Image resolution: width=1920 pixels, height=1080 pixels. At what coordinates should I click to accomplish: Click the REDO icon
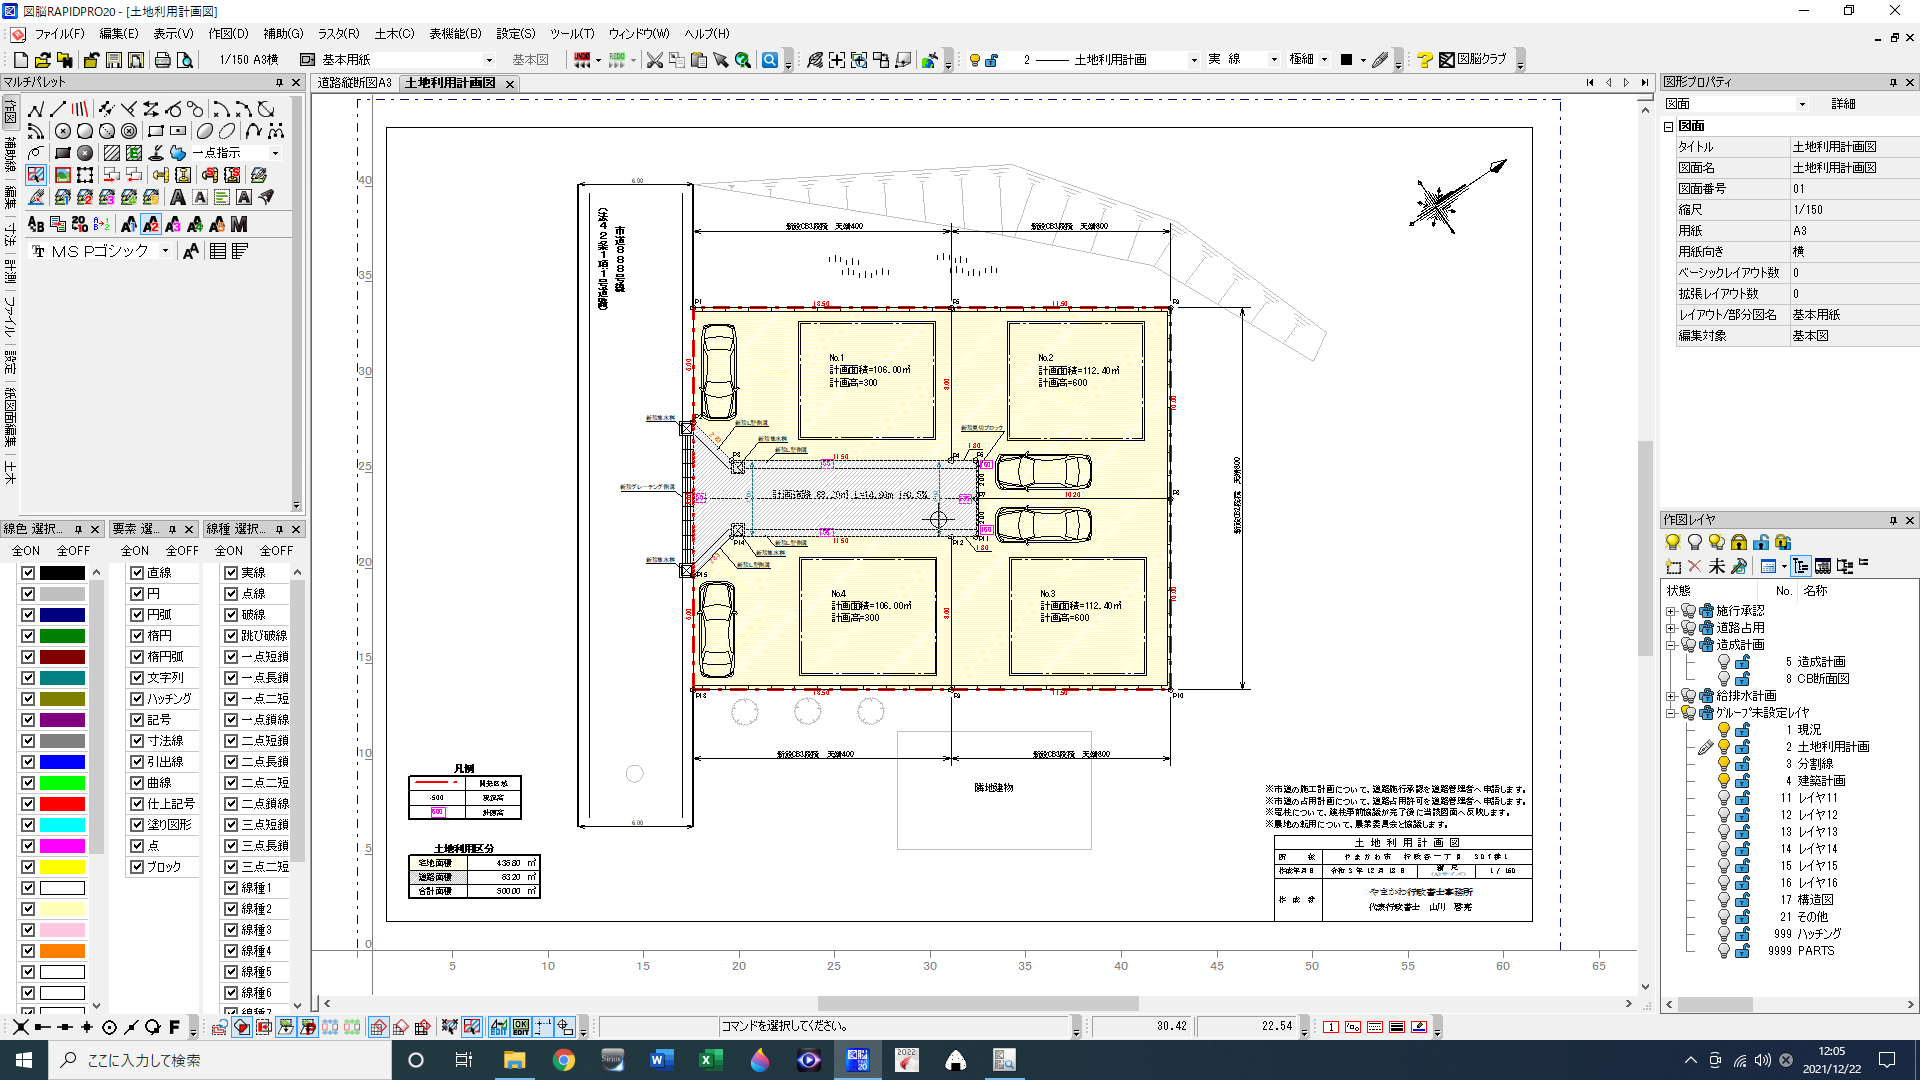coord(617,60)
